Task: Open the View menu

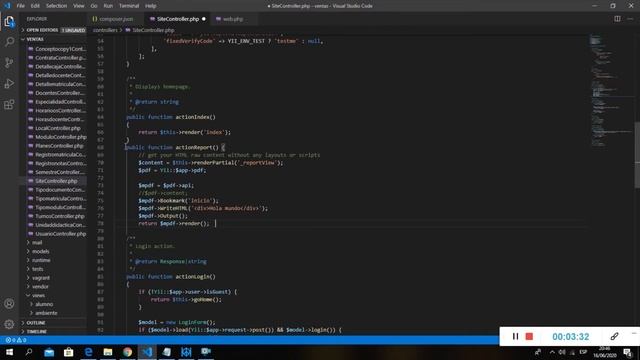Action: 78,6
